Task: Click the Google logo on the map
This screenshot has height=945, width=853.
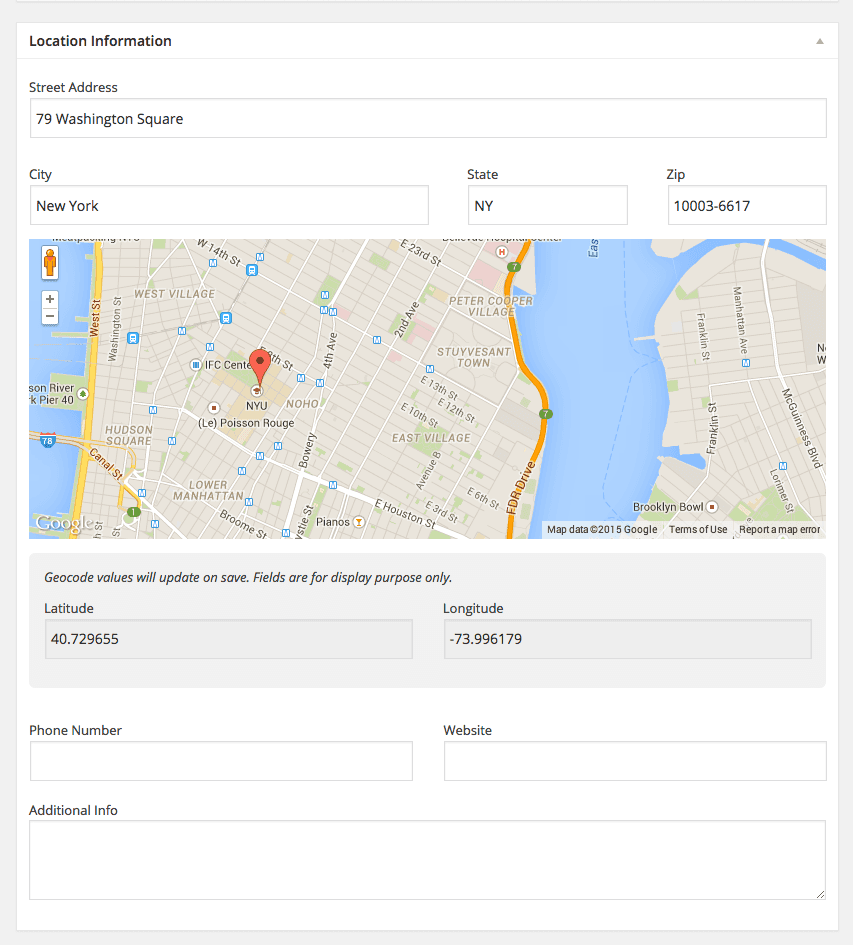Action: point(64,523)
